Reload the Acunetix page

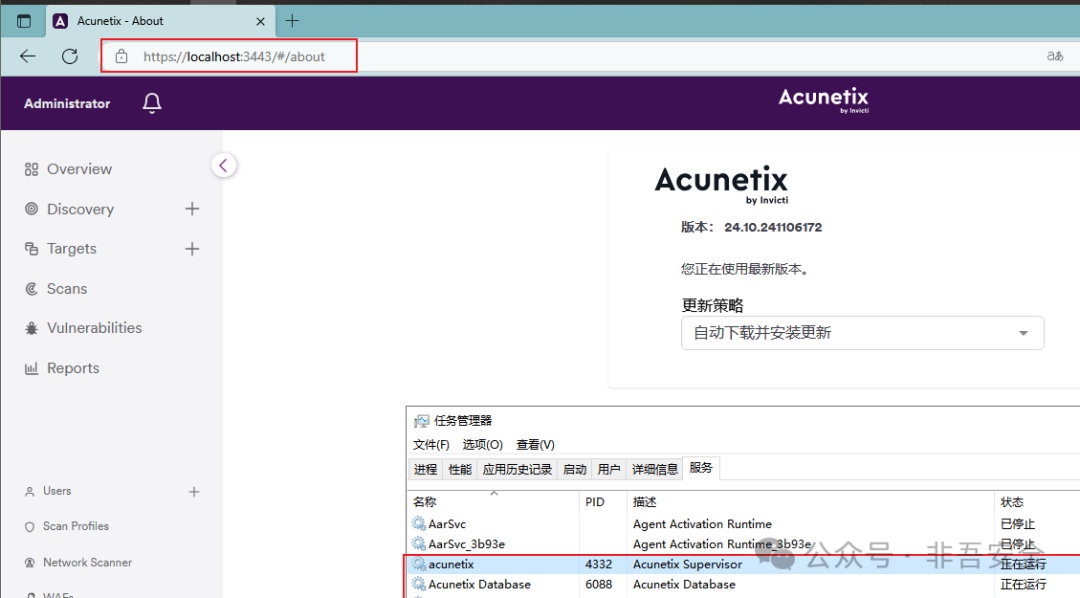[69, 56]
